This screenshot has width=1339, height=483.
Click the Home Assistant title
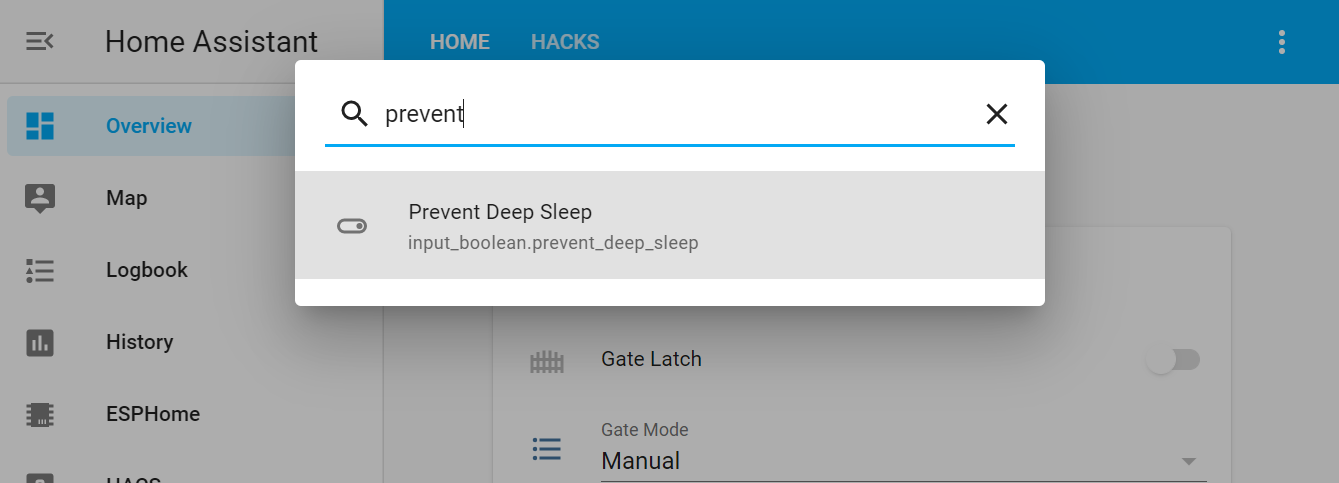(211, 41)
